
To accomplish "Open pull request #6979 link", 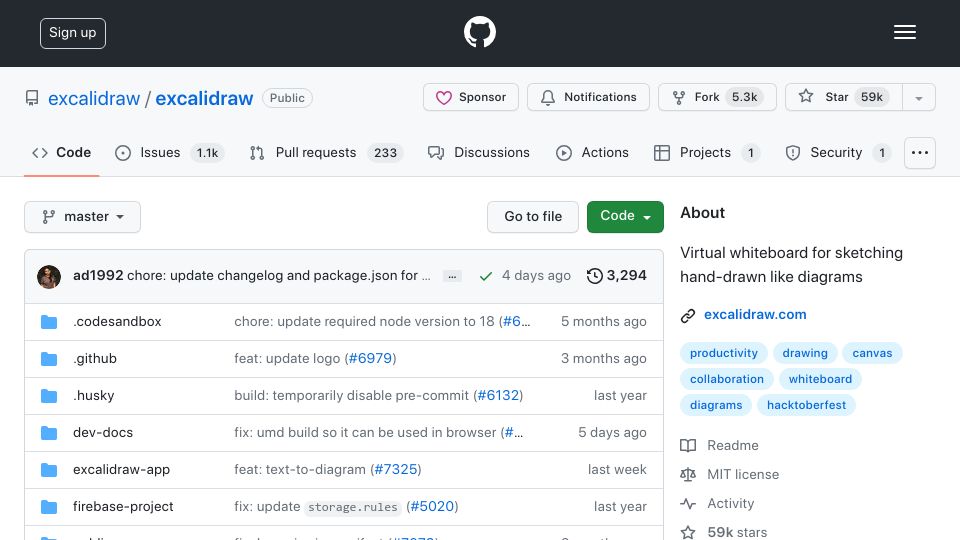I will coord(370,358).
